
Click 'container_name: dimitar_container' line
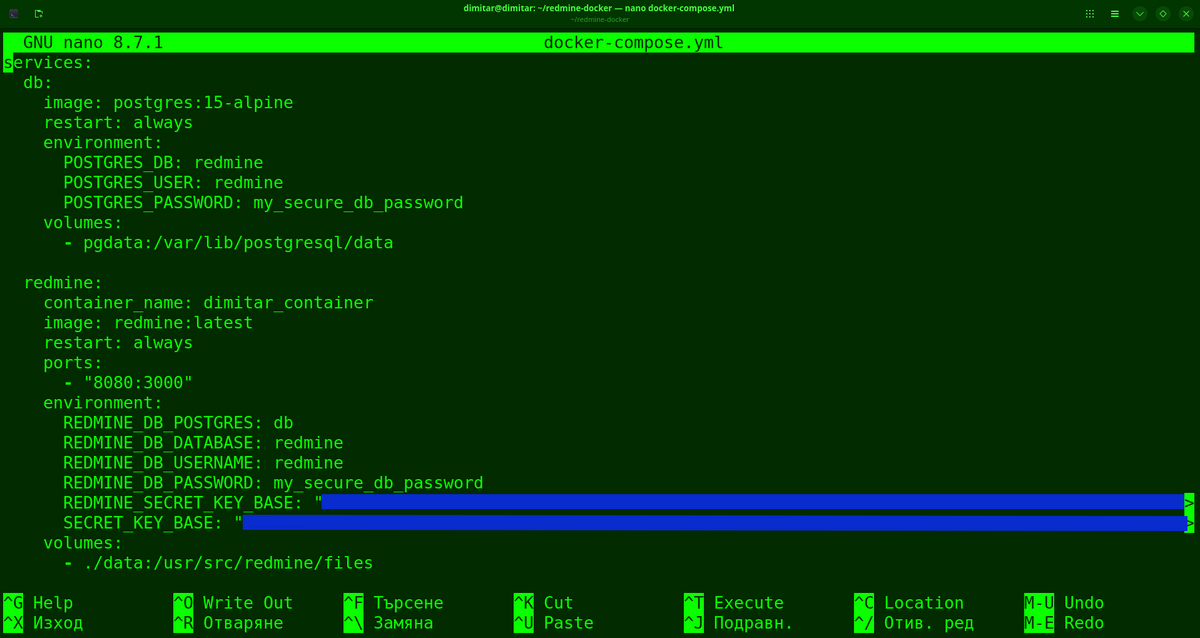208,303
